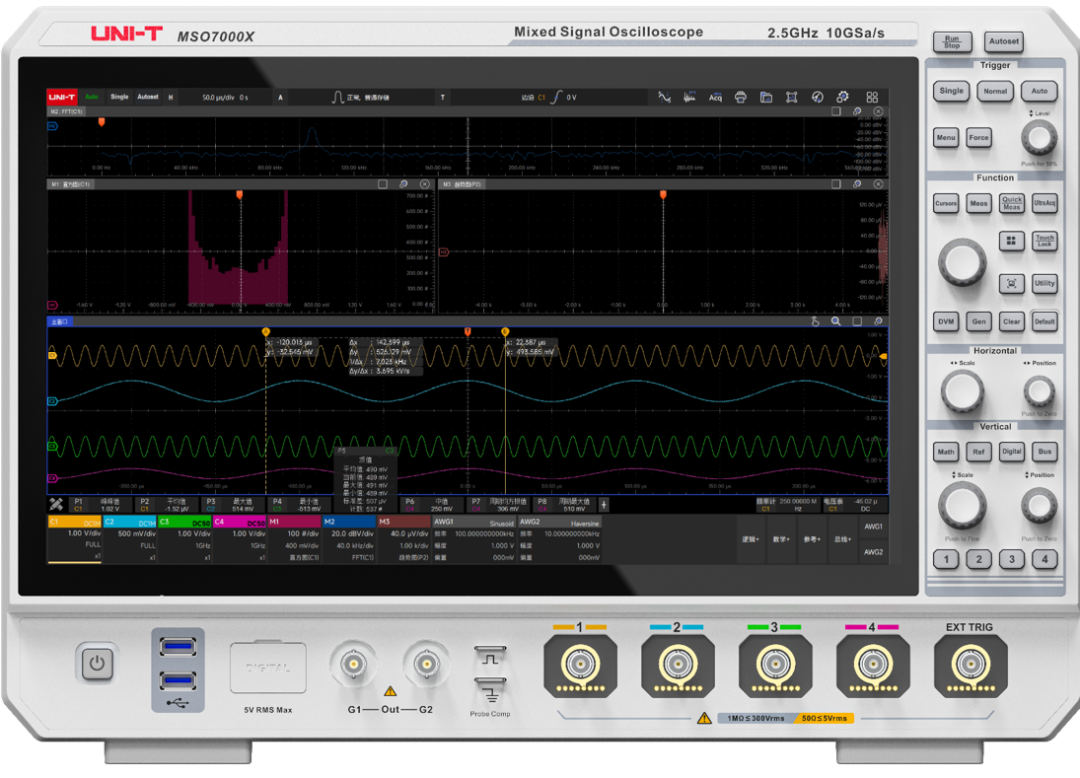The image size is (1080, 778).
Task: Expand the 数学 math dropdown menu
Action: pos(783,538)
